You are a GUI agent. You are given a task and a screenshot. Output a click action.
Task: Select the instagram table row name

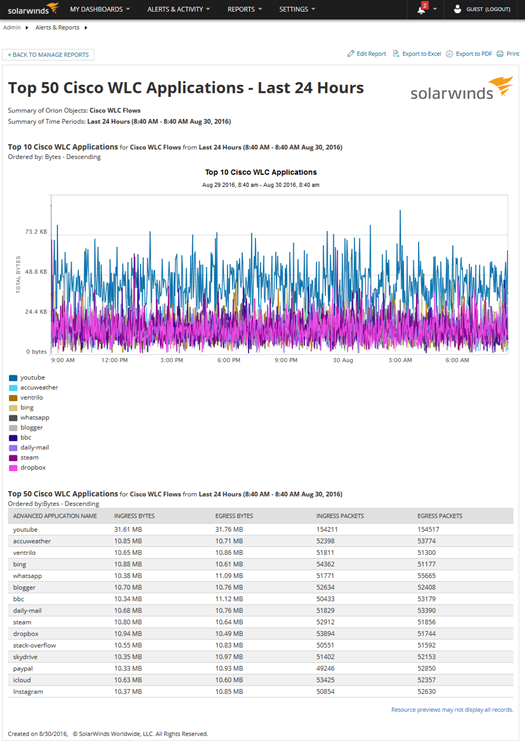click(28, 692)
